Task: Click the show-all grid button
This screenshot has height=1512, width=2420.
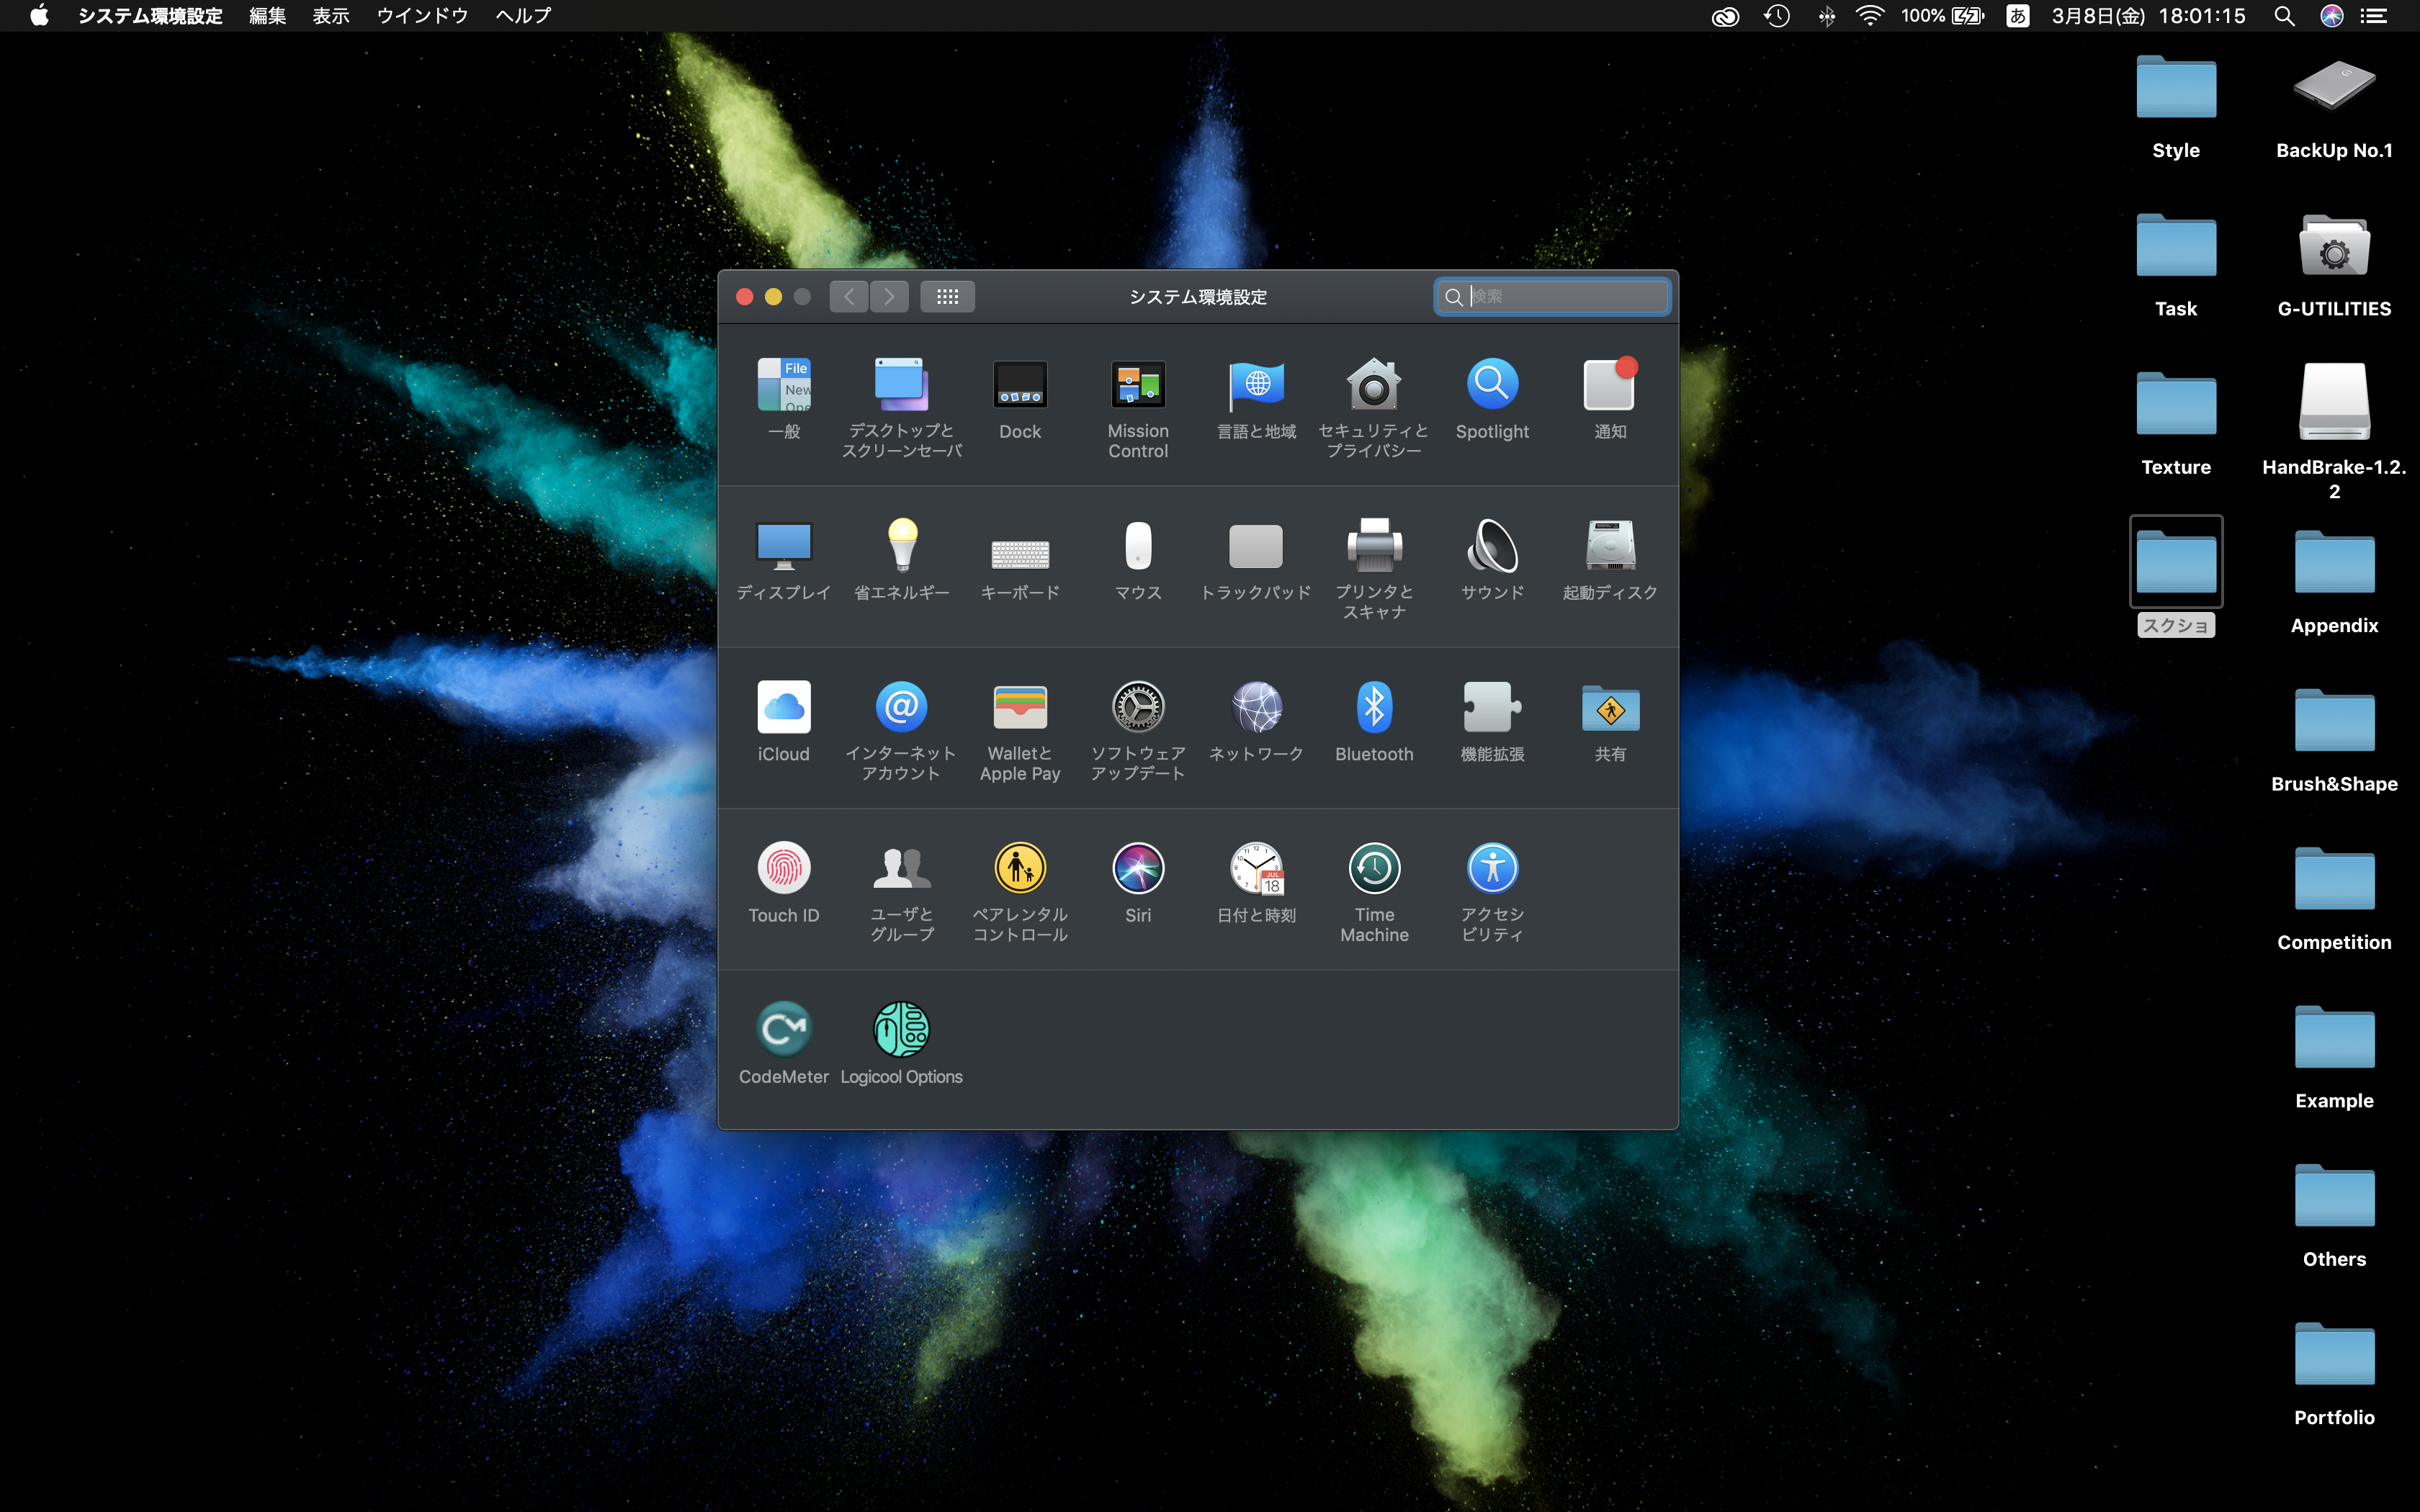Action: pos(947,297)
